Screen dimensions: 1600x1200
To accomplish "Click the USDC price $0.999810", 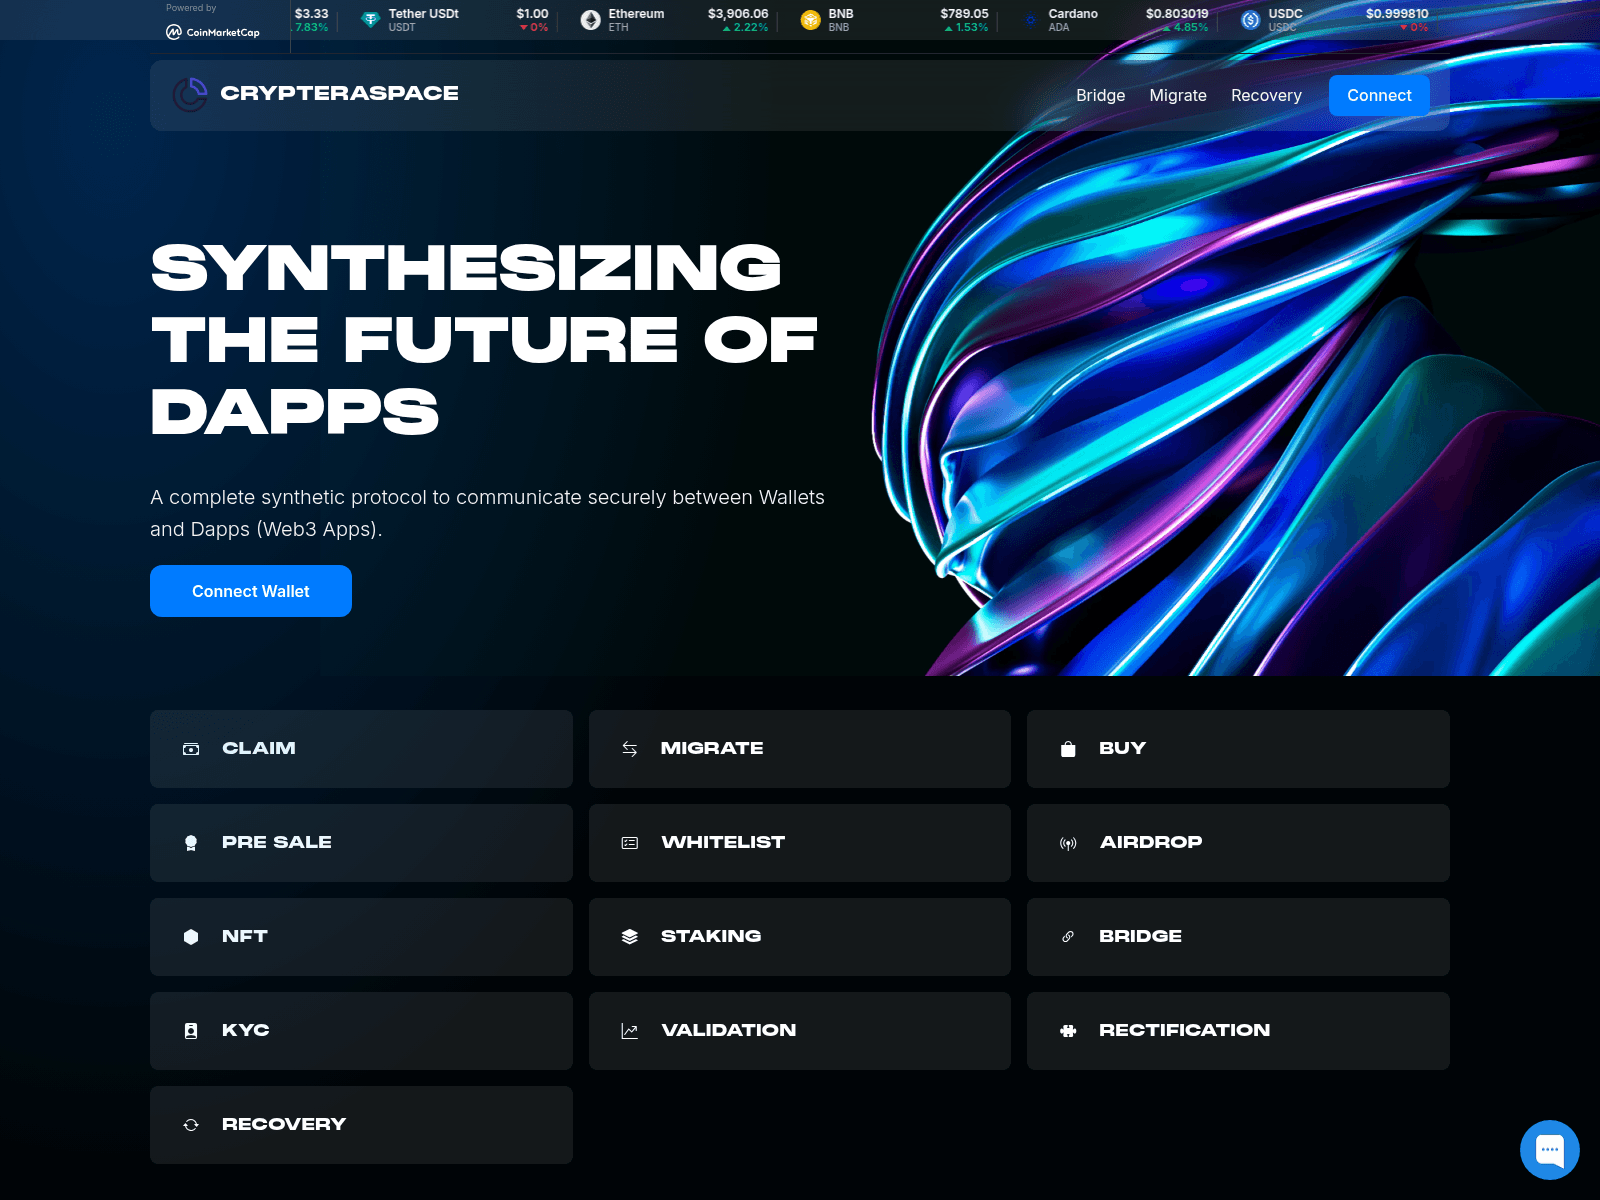I will [x=1397, y=14].
